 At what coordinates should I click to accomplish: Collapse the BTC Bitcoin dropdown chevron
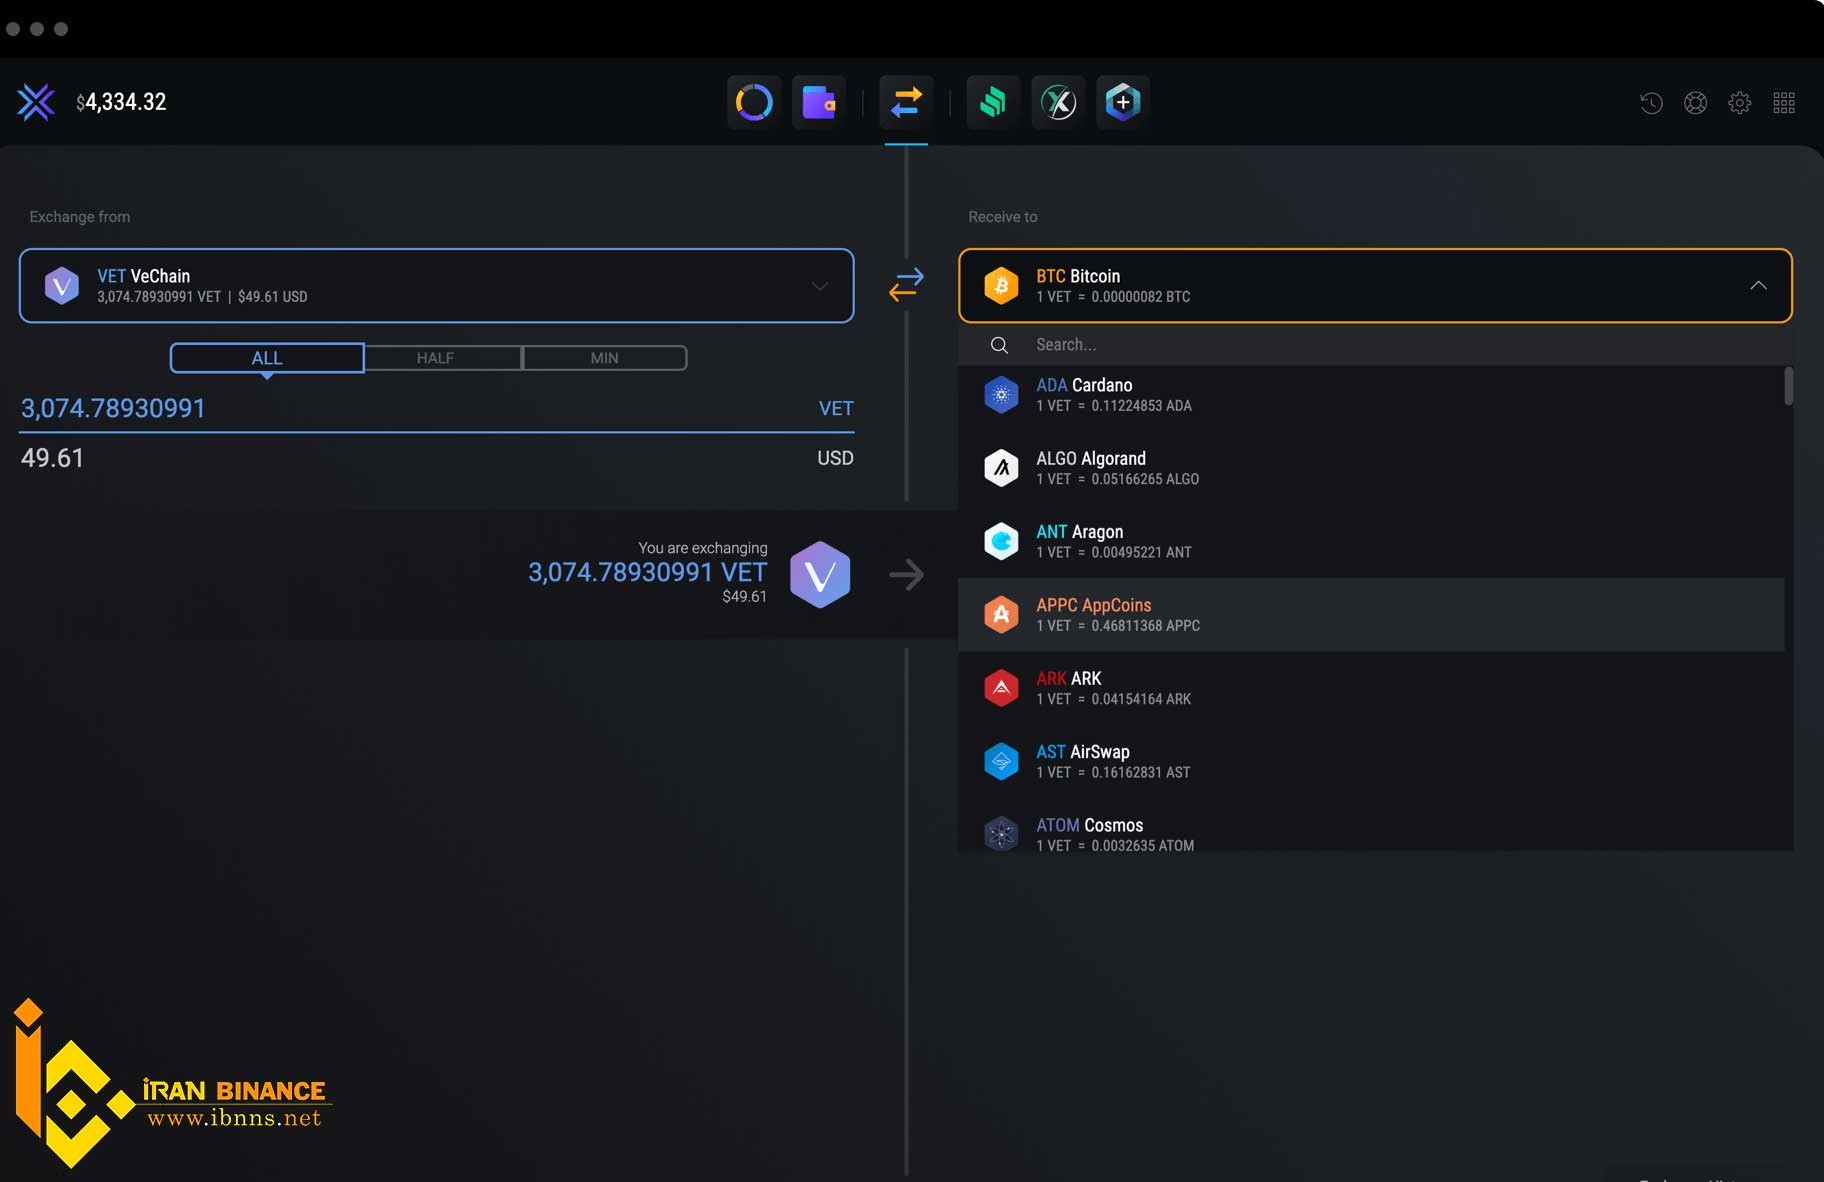1758,286
